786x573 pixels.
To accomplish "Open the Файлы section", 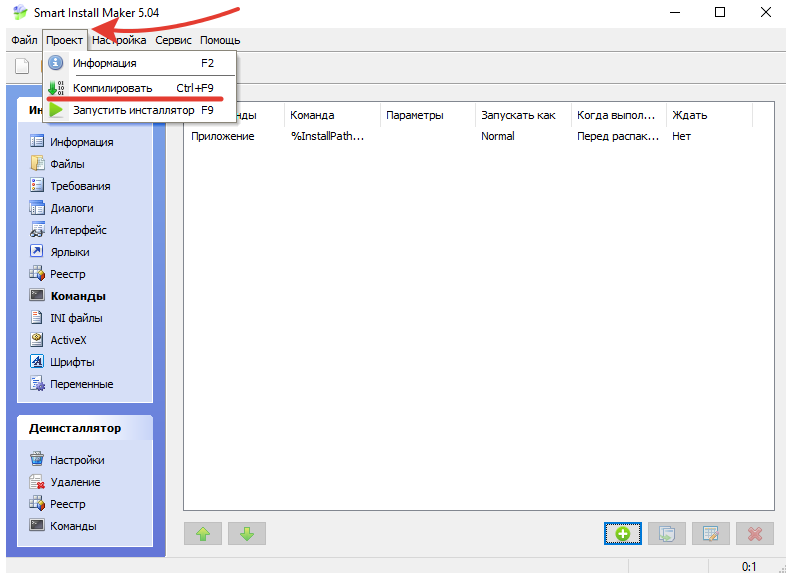I will 67,164.
